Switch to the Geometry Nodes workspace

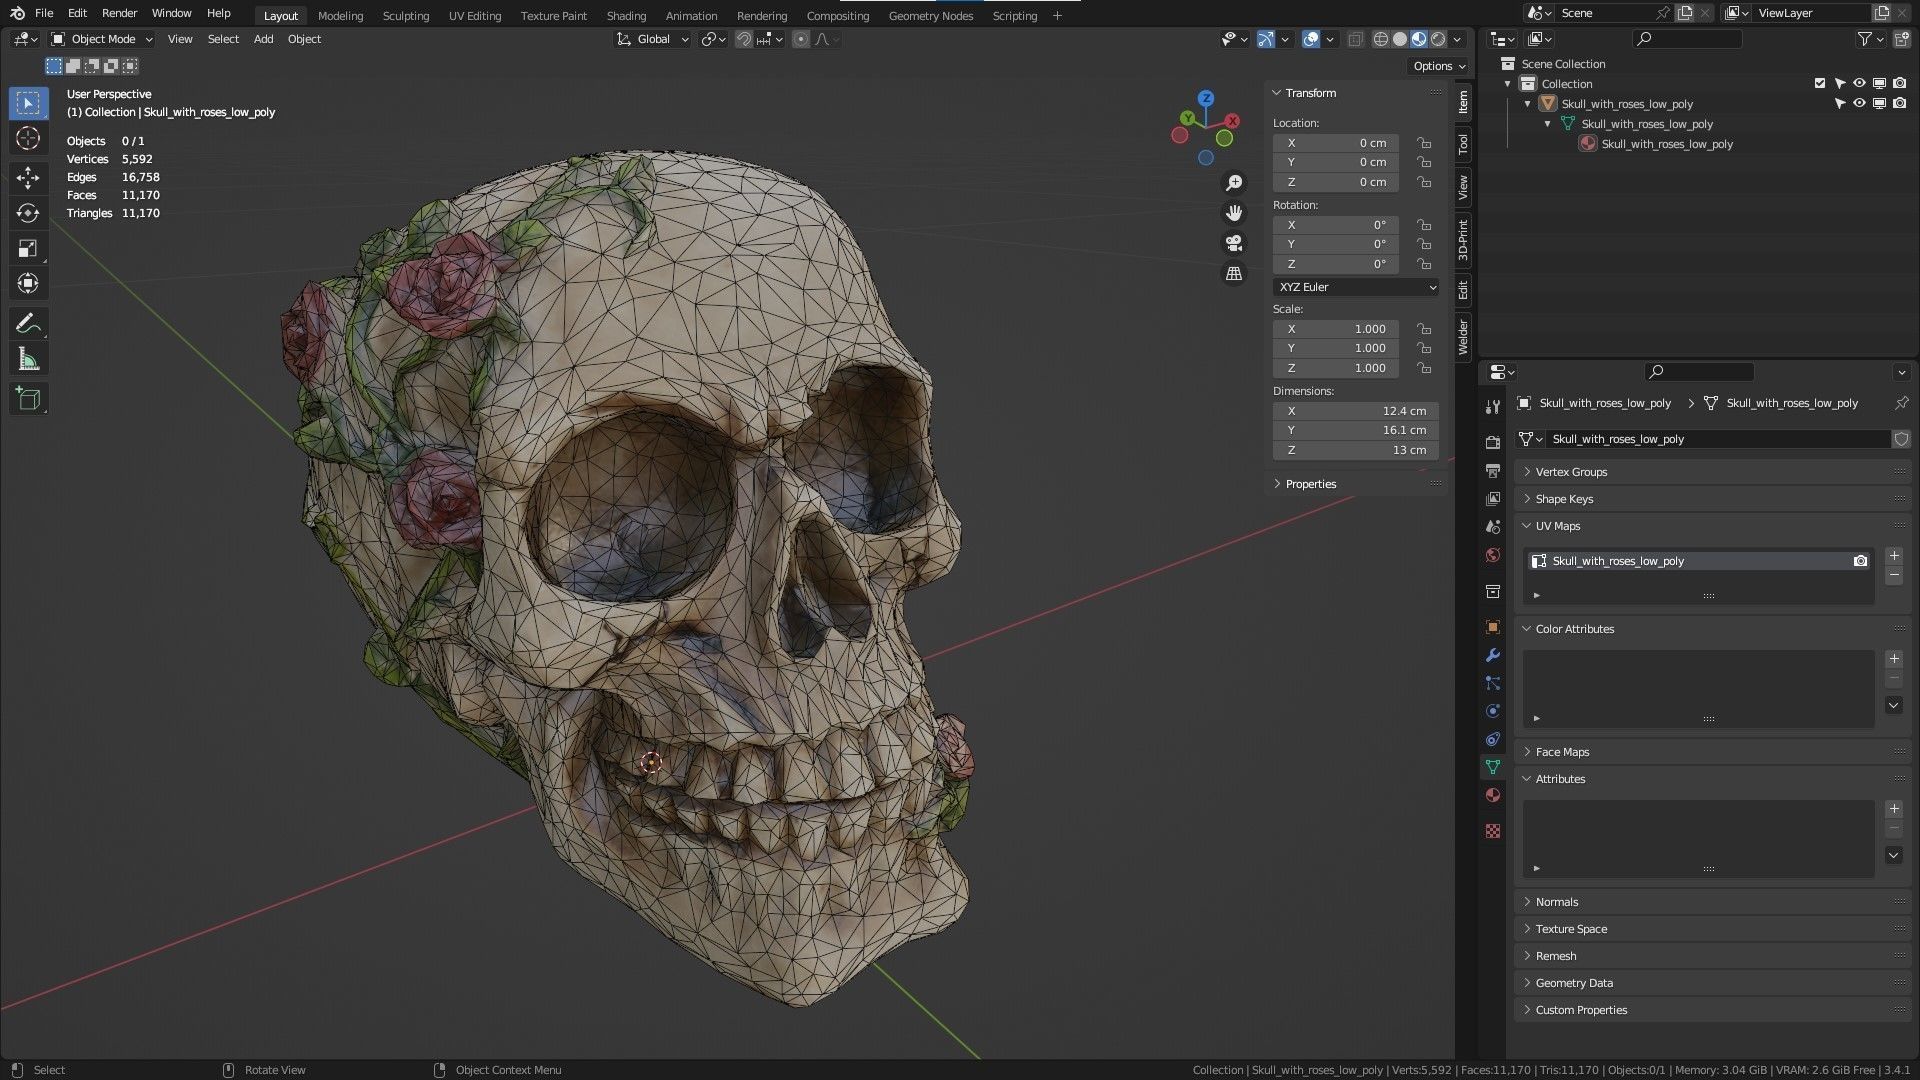[x=930, y=16]
